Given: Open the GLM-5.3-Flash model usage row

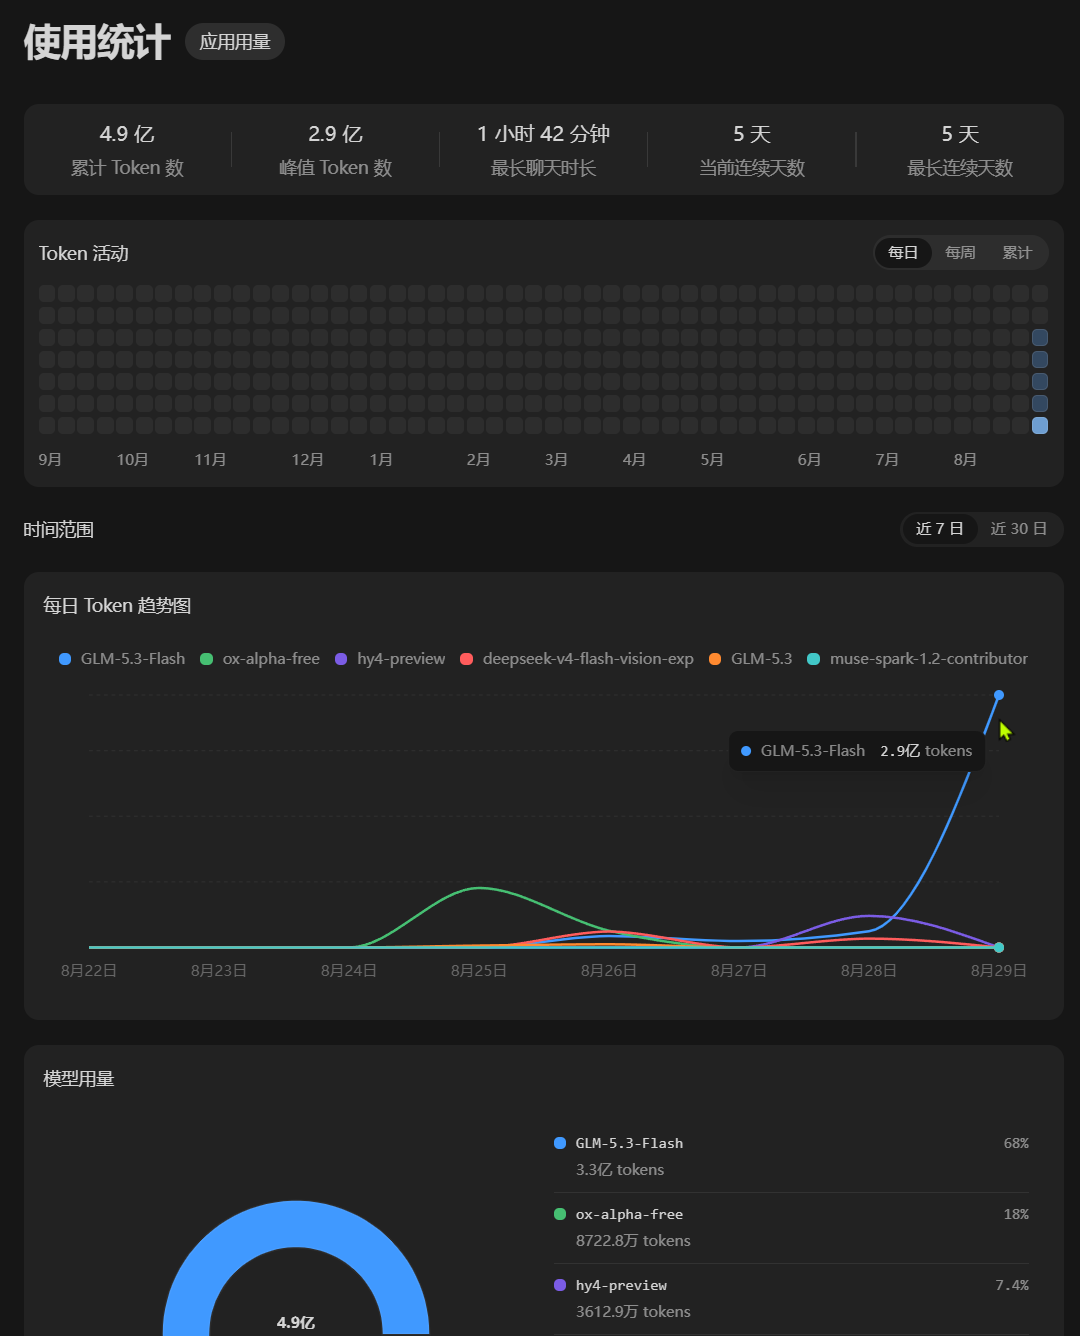Looking at the screenshot, I should (x=791, y=1156).
